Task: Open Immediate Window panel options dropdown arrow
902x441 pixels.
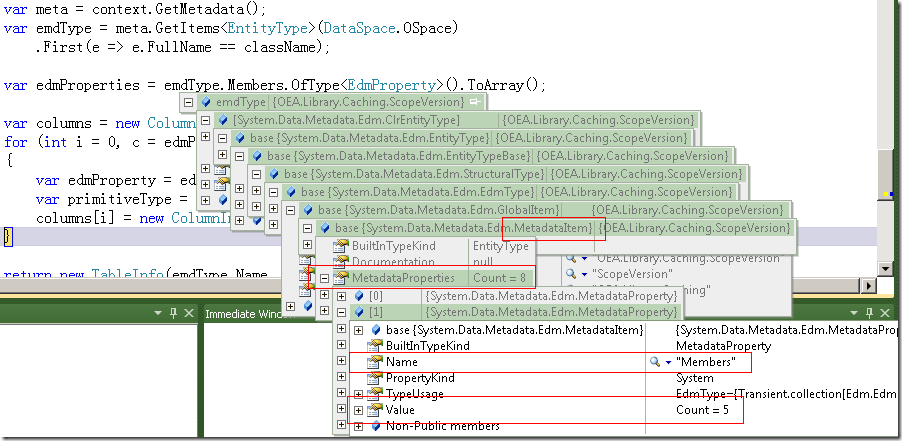Action: [853, 313]
